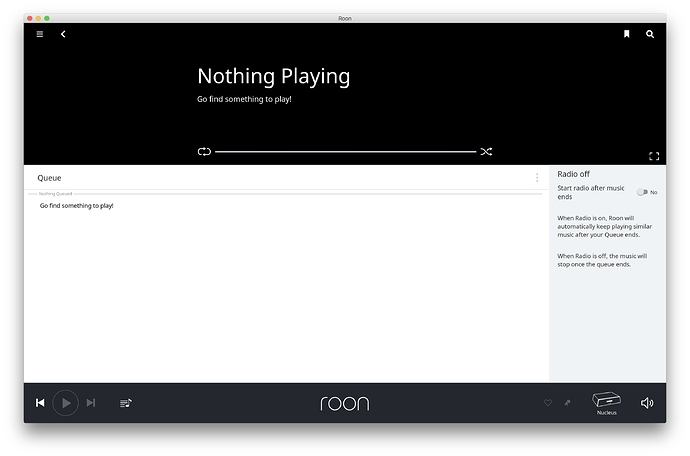
Task: Skip to previous track
Action: tap(40, 403)
